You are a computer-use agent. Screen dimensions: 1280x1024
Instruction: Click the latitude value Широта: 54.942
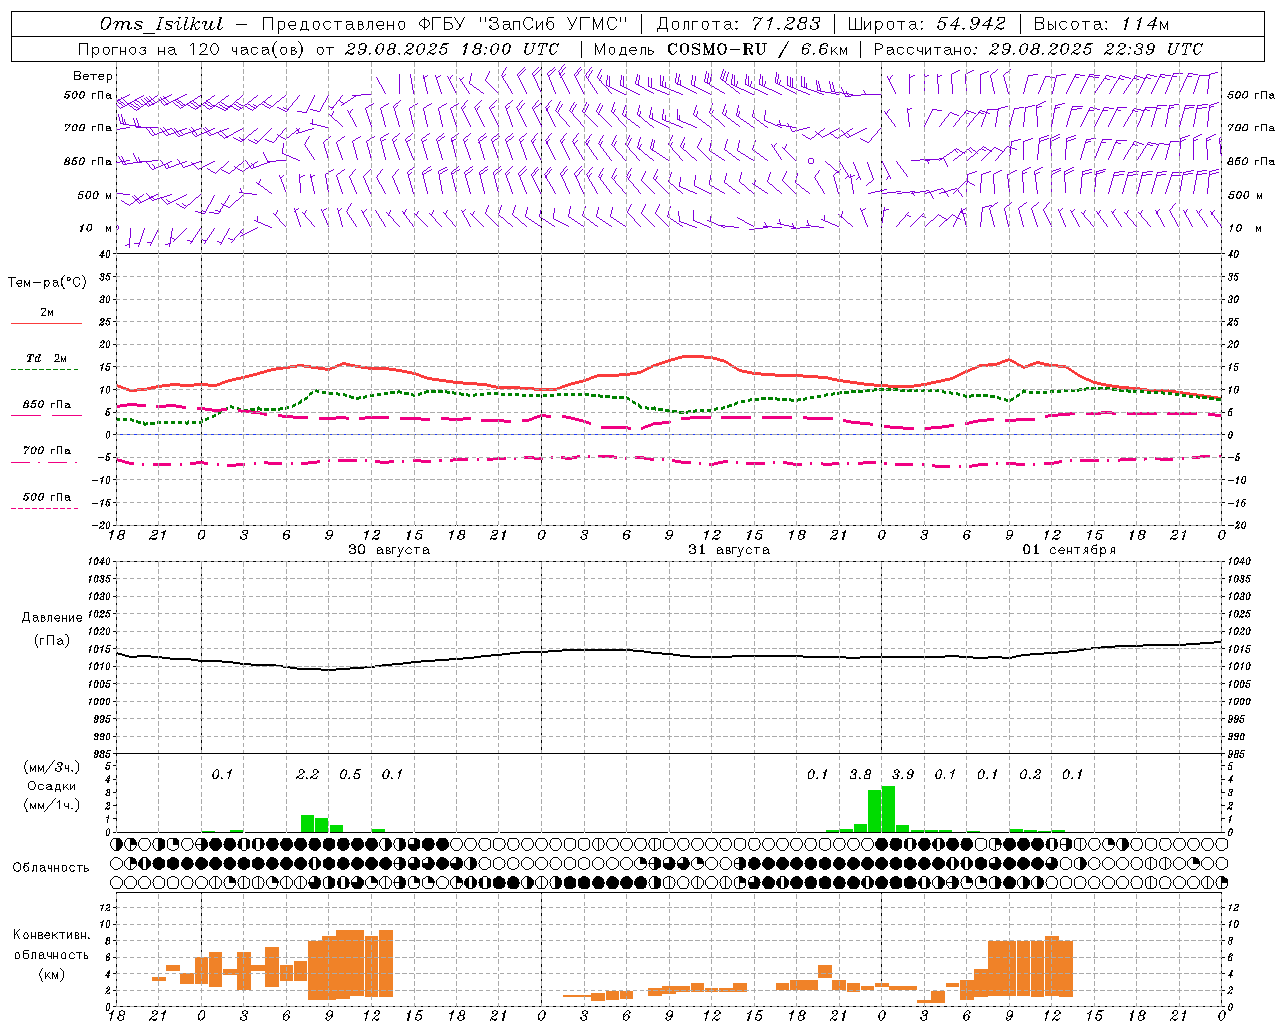(x=927, y=24)
